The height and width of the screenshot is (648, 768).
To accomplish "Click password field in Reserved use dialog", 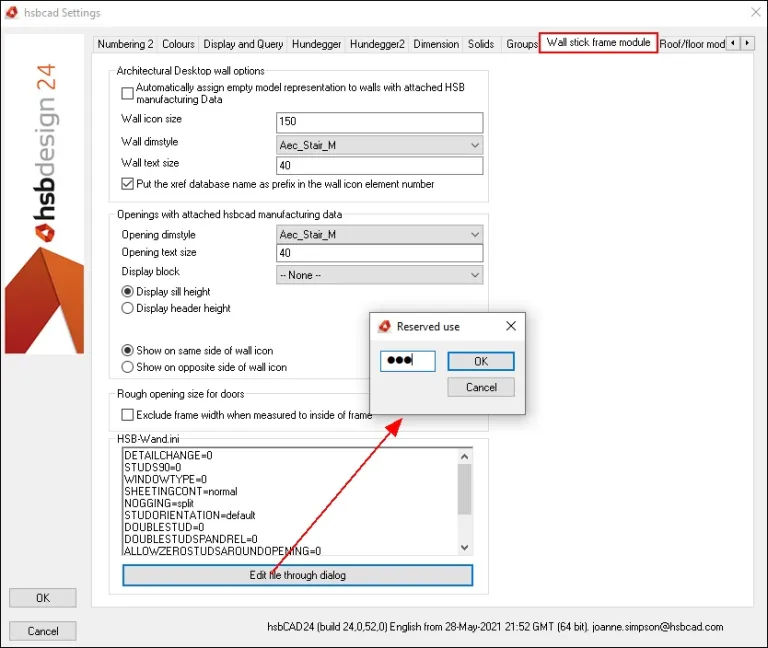I will [x=408, y=361].
